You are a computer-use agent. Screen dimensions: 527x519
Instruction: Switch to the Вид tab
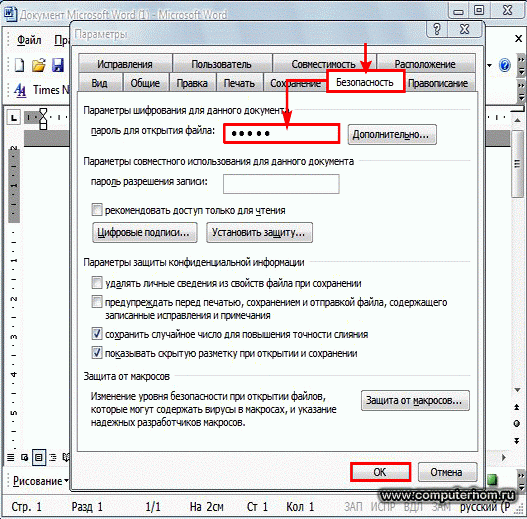click(x=99, y=83)
